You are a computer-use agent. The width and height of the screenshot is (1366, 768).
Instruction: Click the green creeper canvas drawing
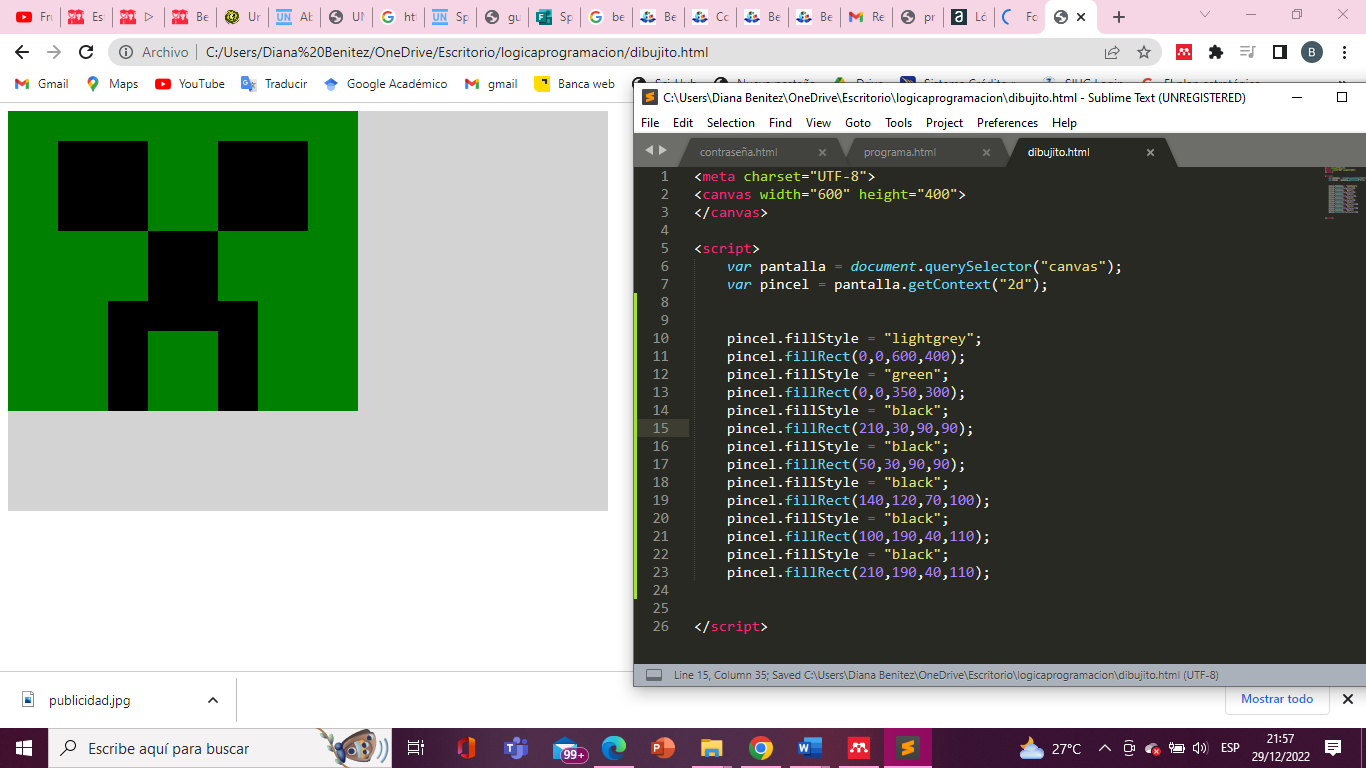[x=183, y=261]
